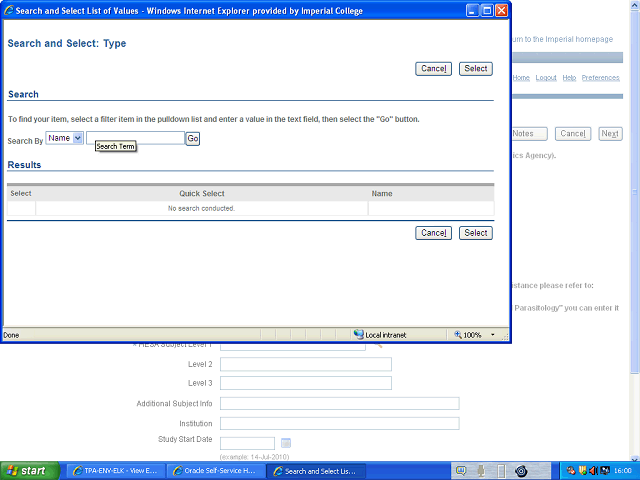Click the Logout link

546,78
